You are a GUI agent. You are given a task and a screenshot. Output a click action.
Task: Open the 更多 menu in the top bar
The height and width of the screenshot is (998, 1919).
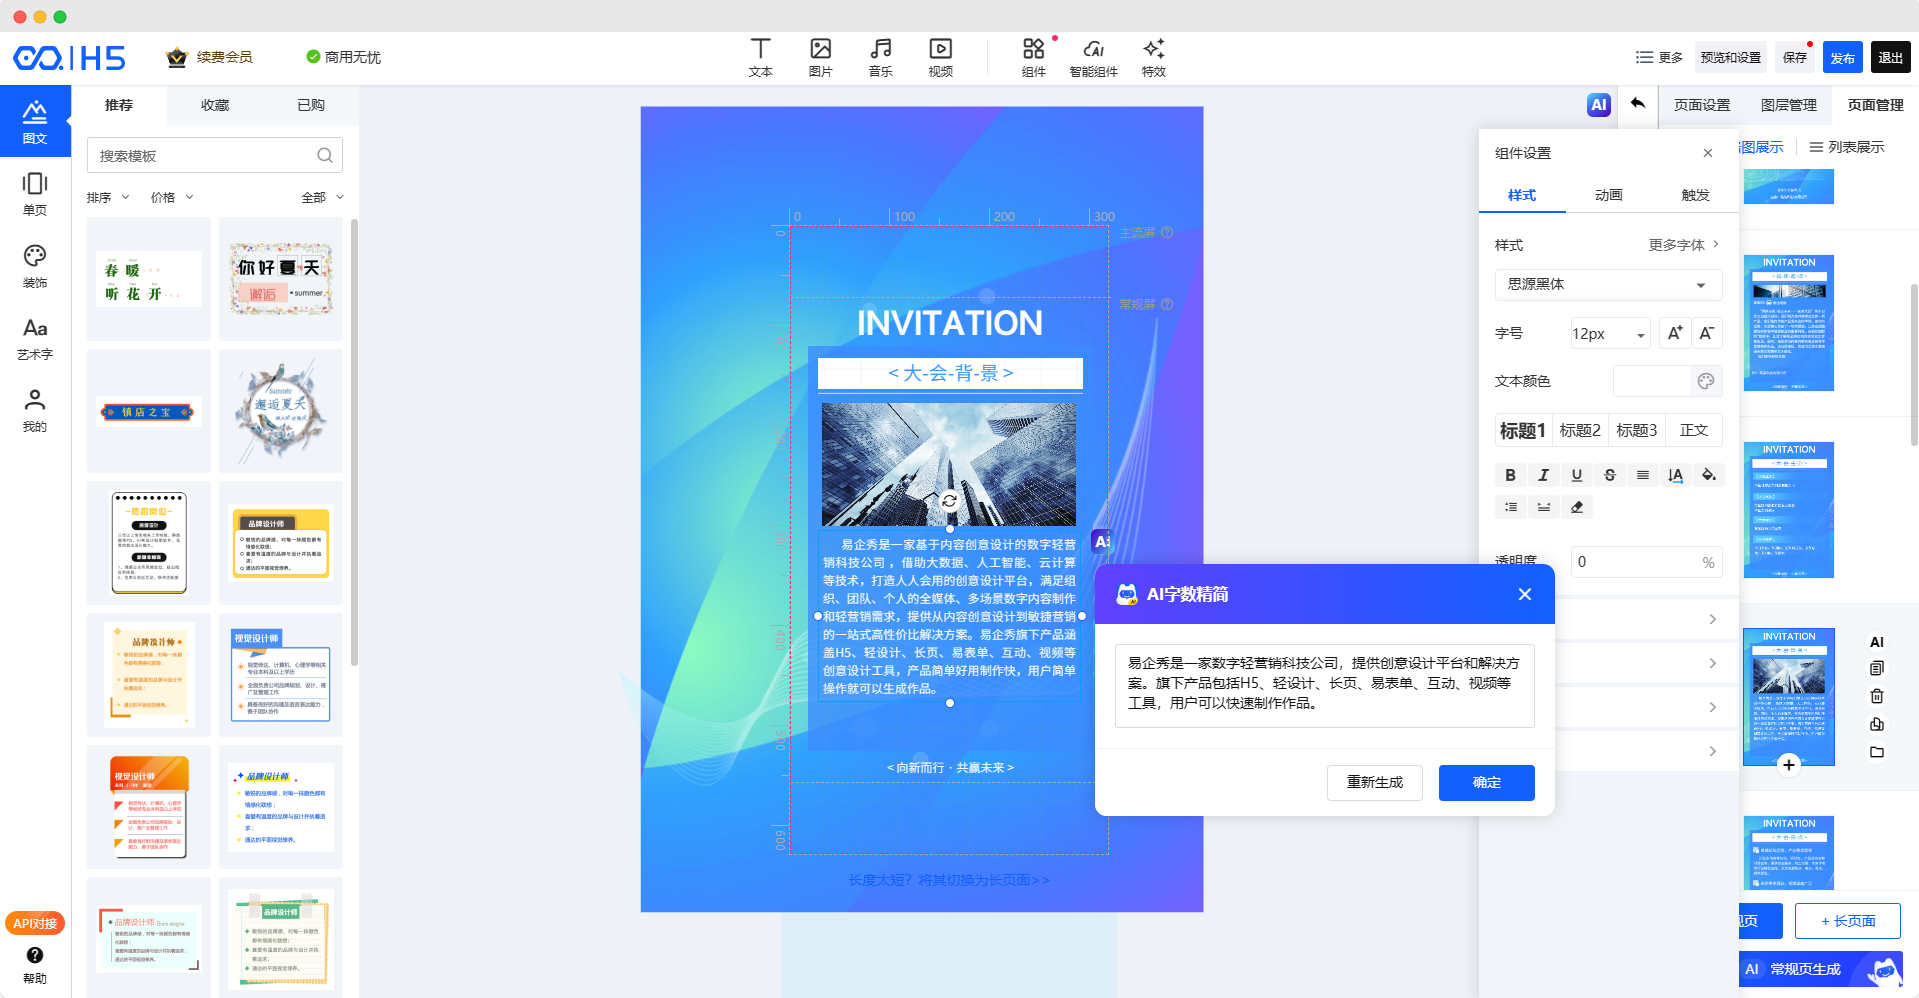(x=1659, y=57)
